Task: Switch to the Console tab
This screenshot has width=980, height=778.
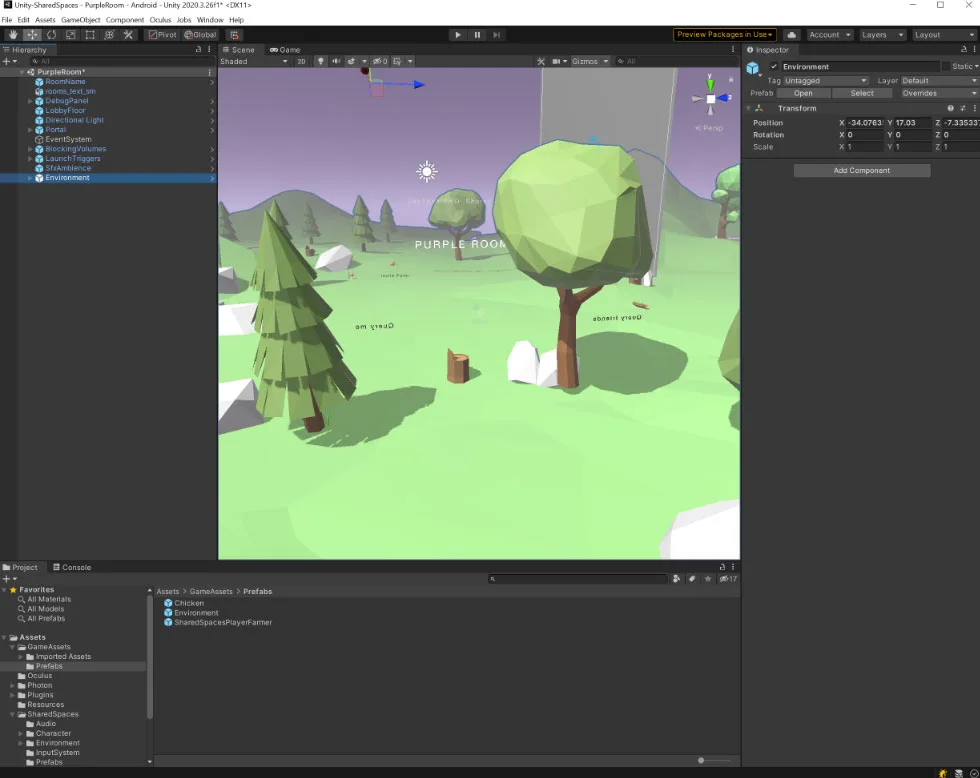Action: (72, 567)
